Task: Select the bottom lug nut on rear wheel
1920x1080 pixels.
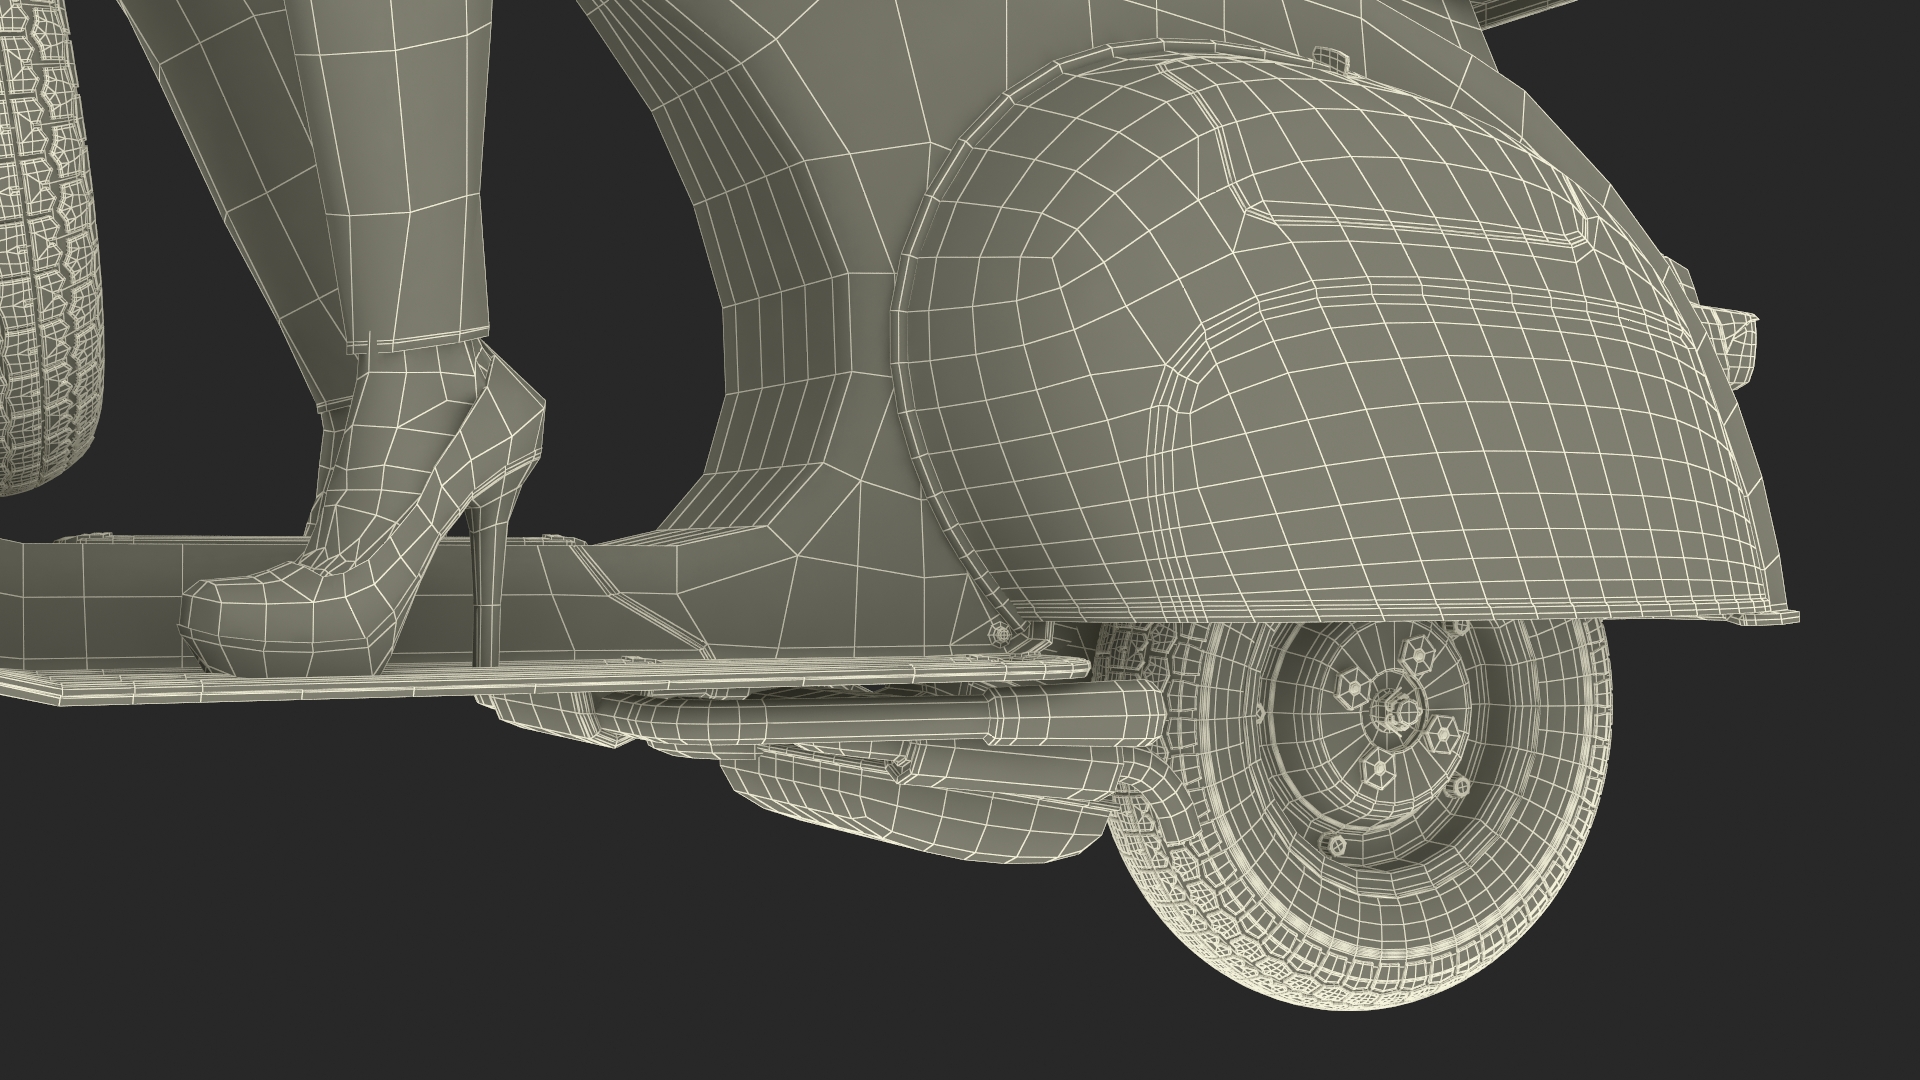Action: pyautogui.click(x=1380, y=768)
